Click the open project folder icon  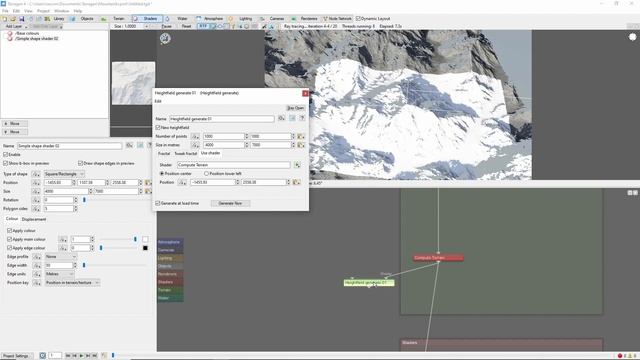pyautogui.click(x=13, y=19)
